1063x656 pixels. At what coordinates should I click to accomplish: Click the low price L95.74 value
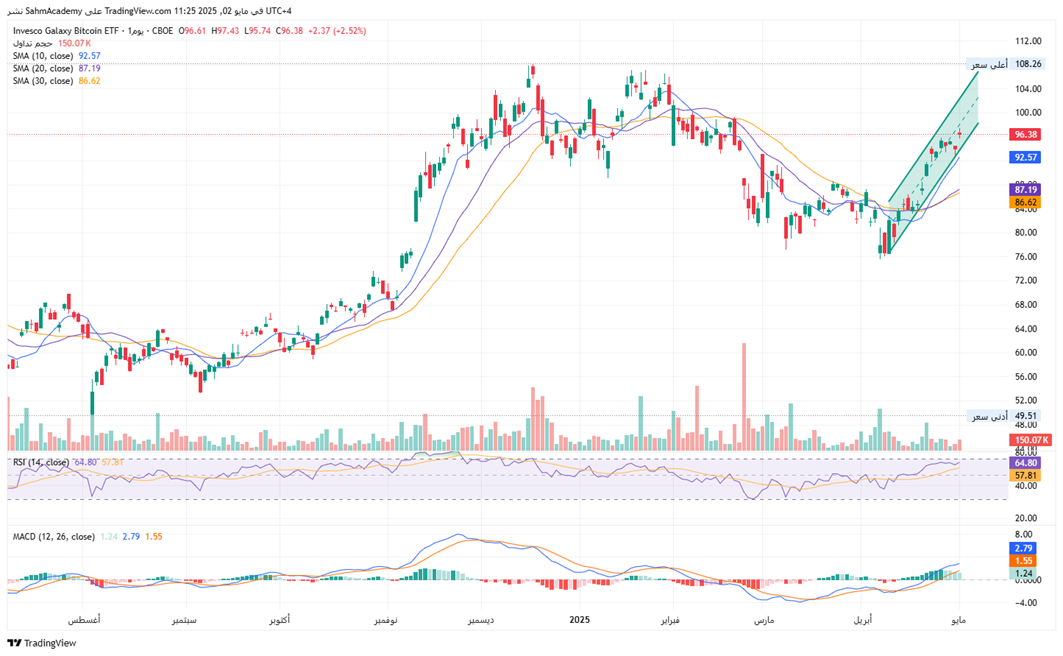click(258, 31)
